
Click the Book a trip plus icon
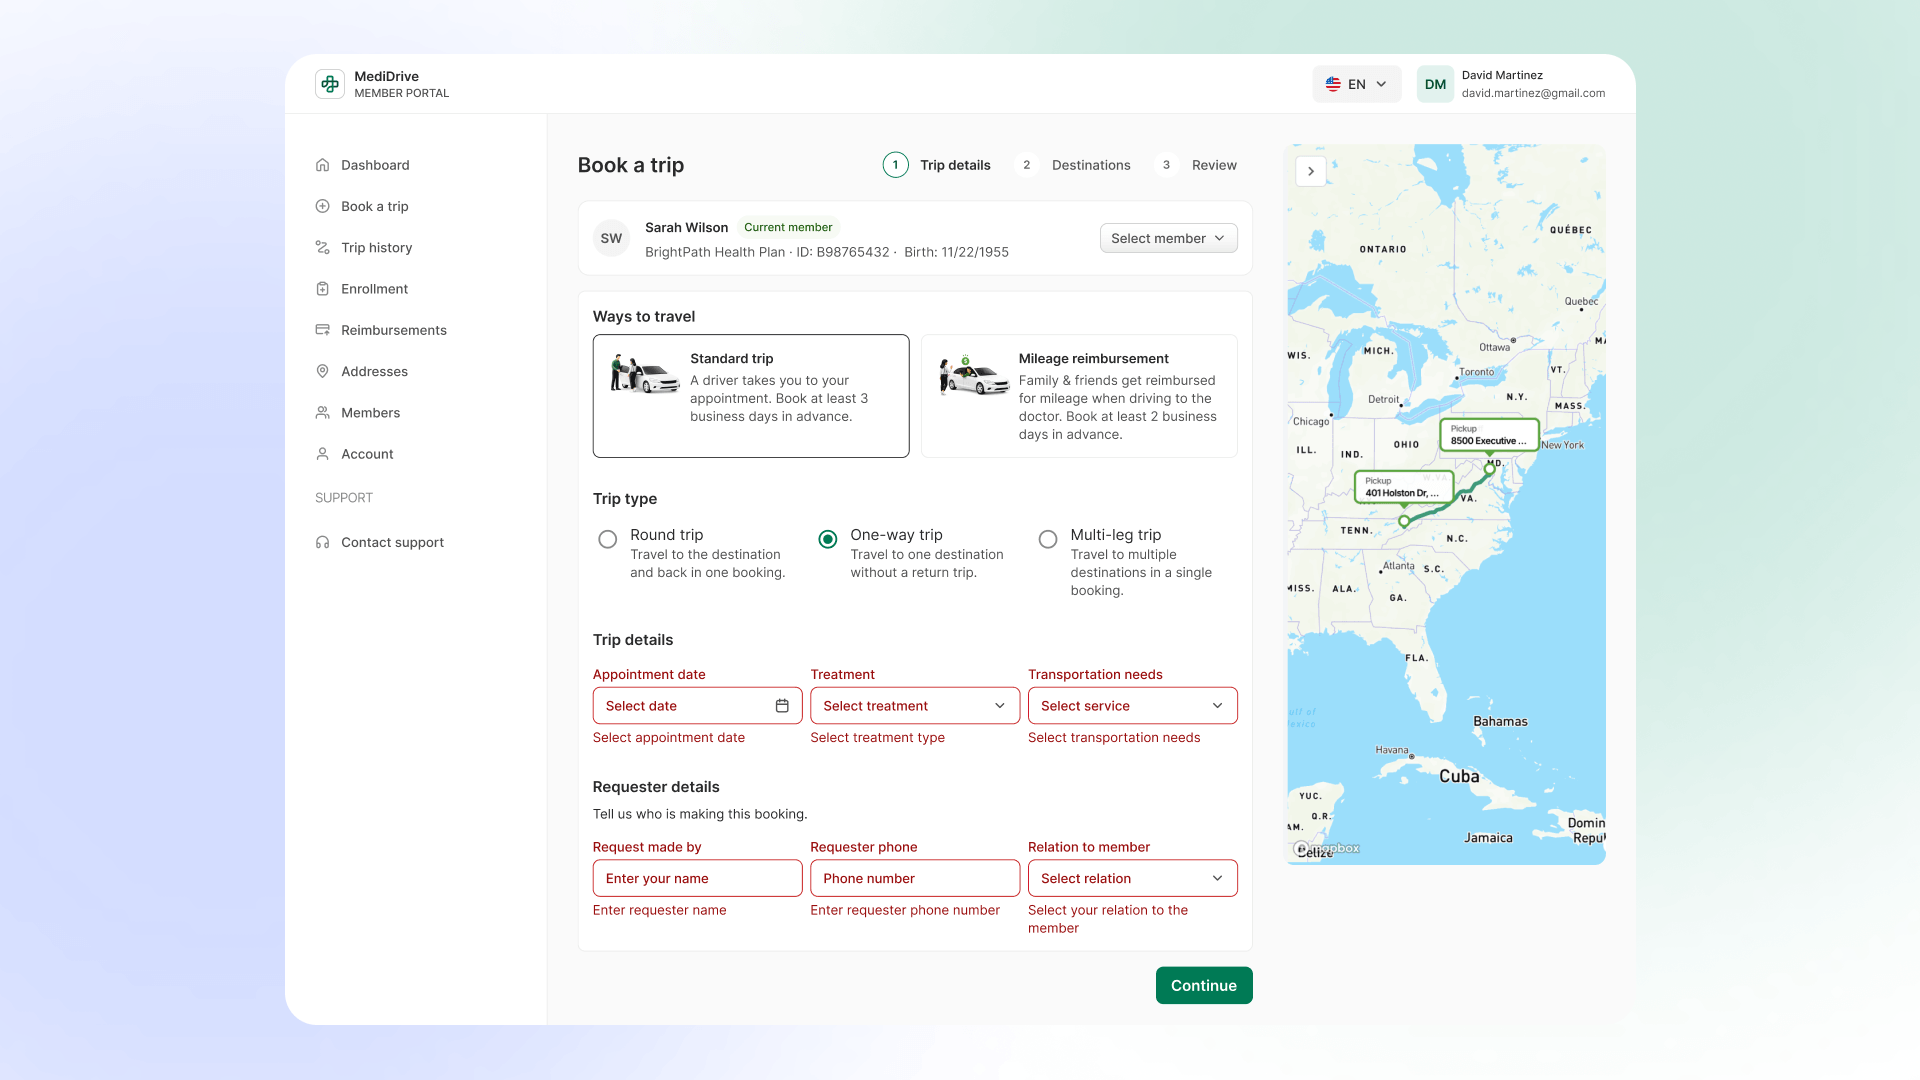tap(322, 206)
